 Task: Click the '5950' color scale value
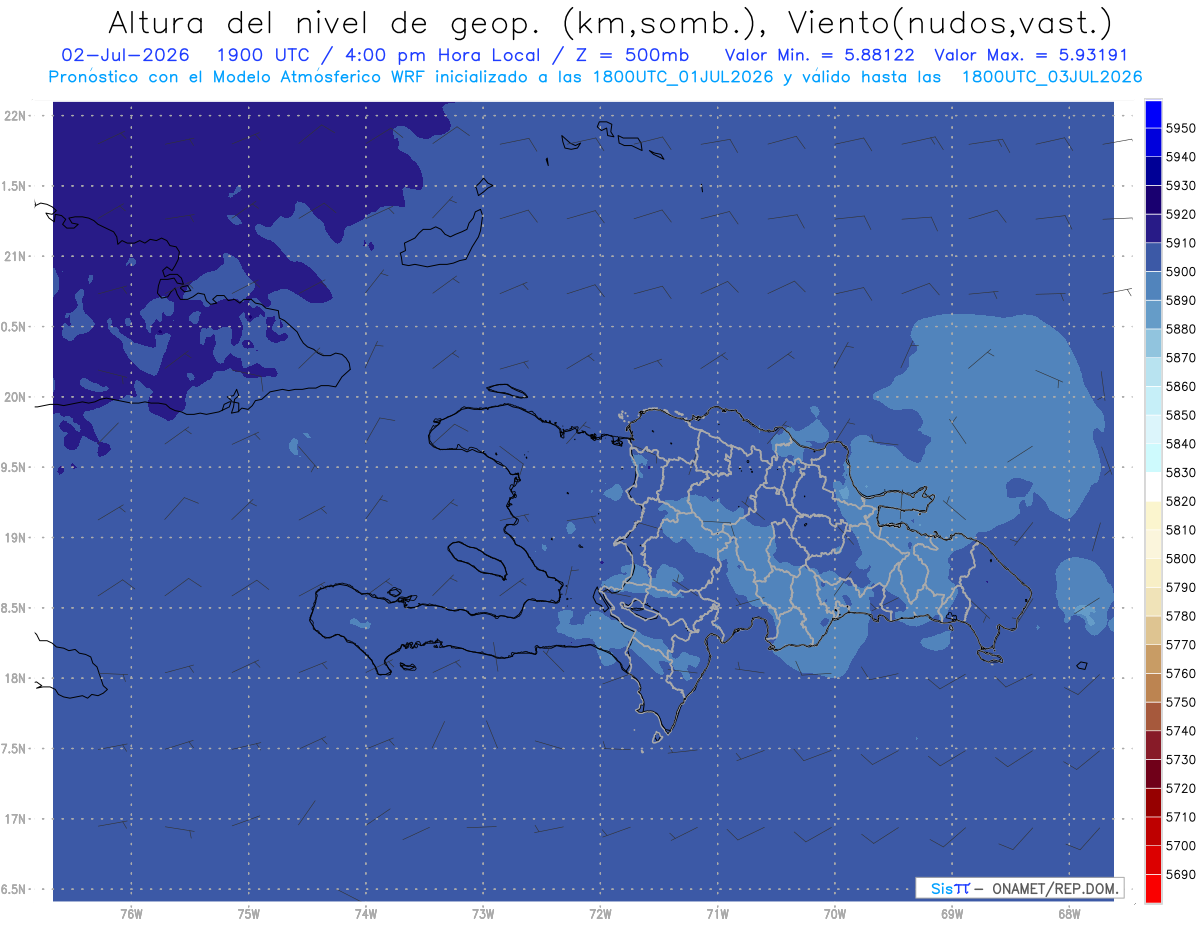click(1181, 128)
